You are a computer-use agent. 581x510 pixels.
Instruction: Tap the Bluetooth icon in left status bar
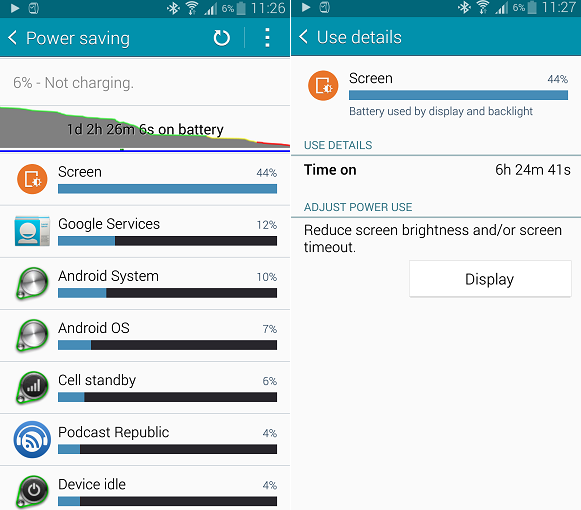(x=173, y=8)
